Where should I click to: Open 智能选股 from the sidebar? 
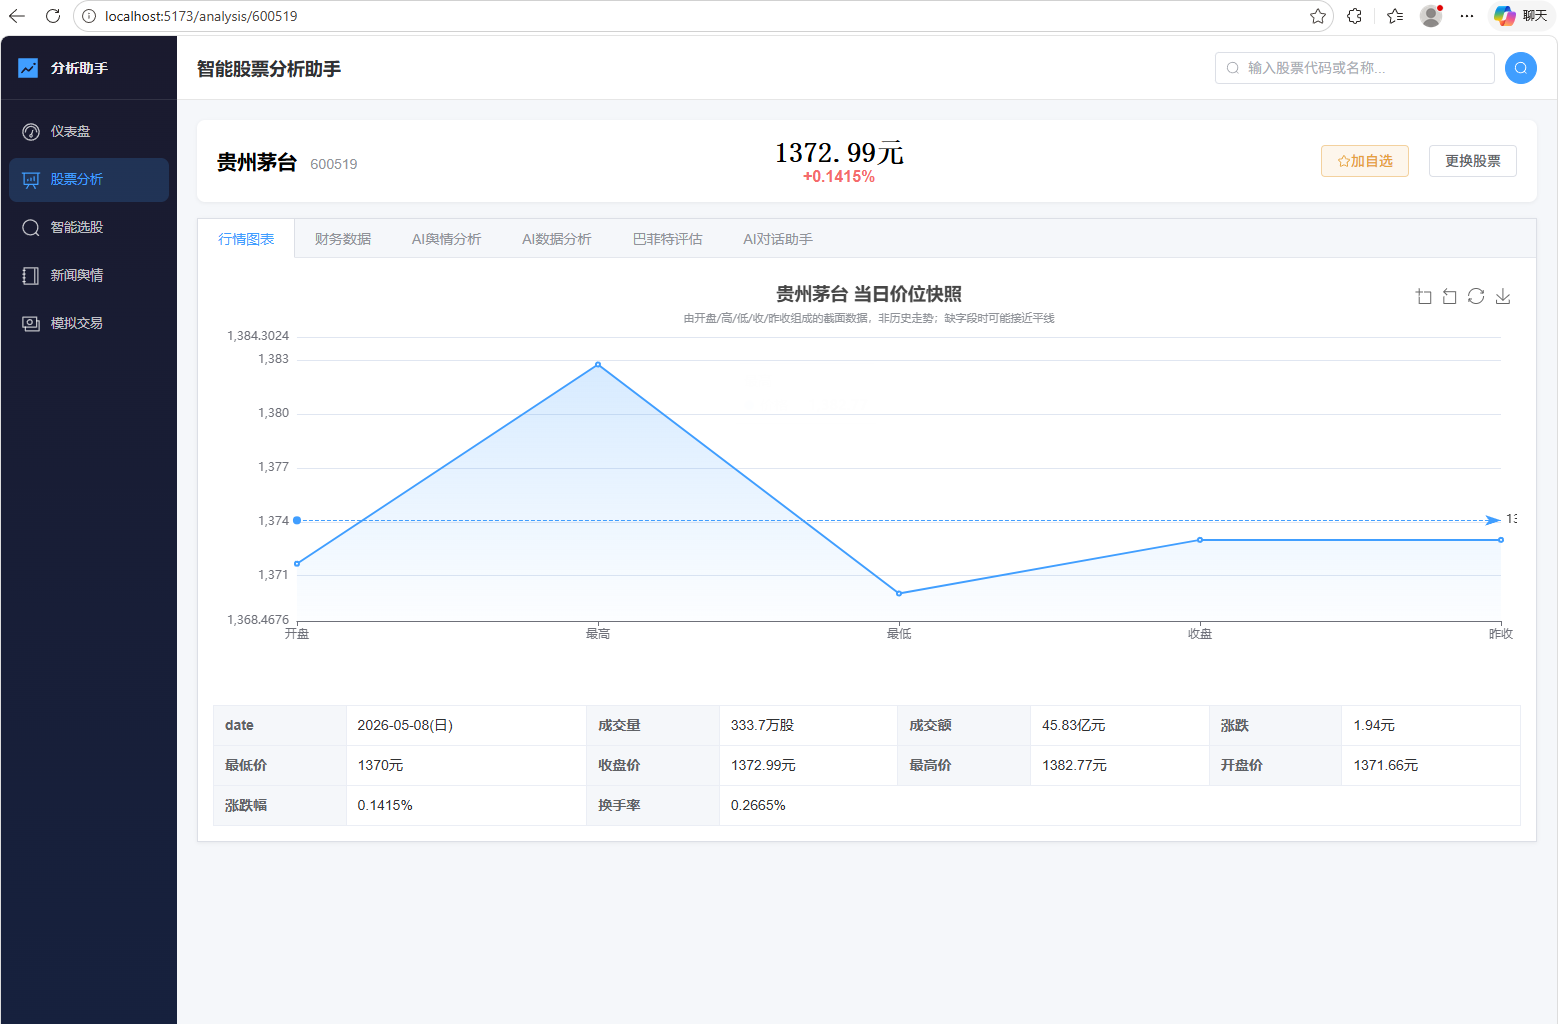[89, 228]
